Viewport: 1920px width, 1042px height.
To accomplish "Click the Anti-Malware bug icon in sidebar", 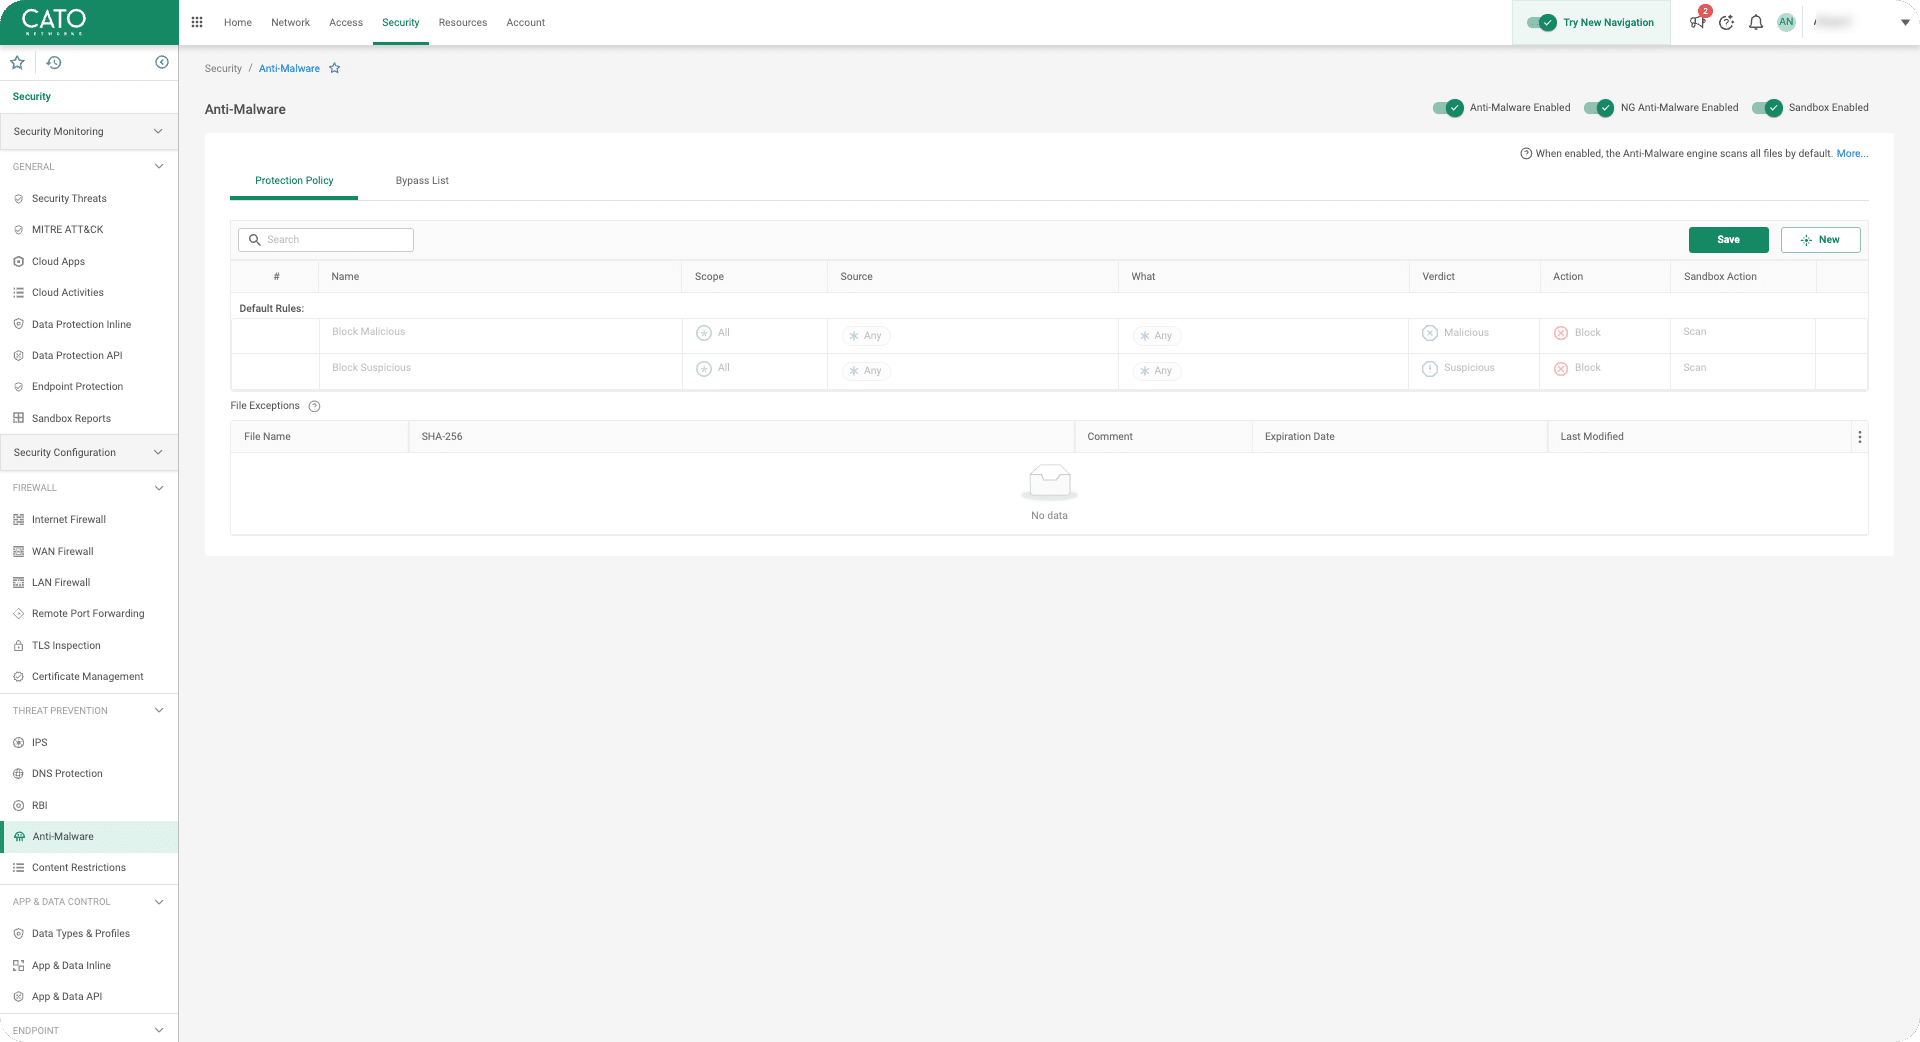I will coord(19,837).
